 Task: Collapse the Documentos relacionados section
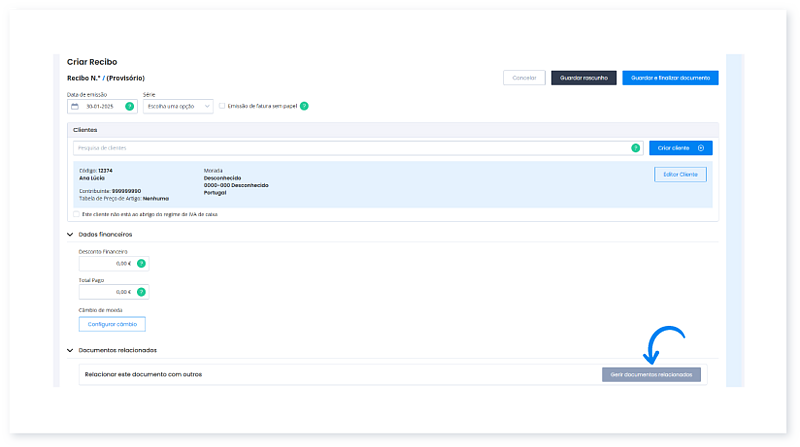pyautogui.click(x=70, y=350)
